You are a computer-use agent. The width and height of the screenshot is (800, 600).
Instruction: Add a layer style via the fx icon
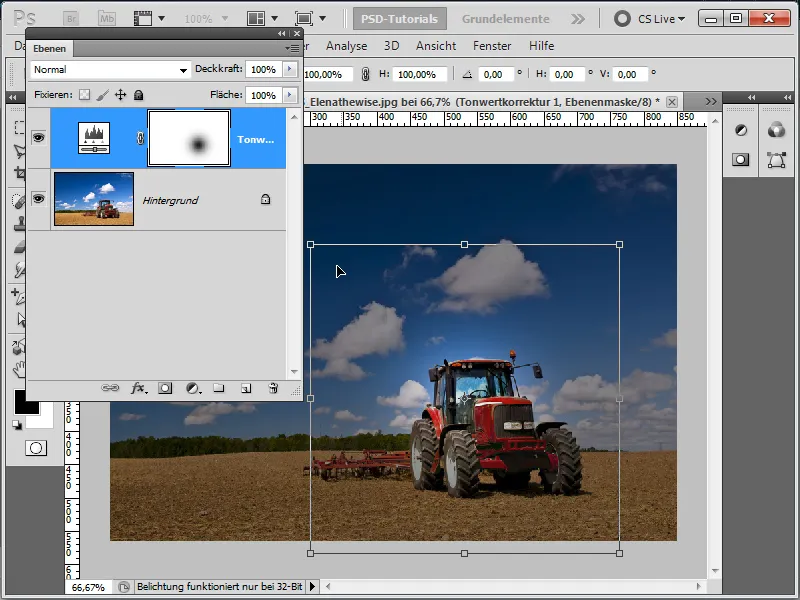(x=139, y=388)
